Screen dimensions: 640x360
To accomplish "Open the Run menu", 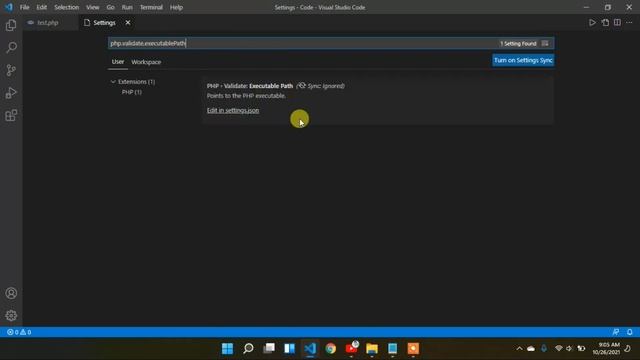I will click(127, 7).
